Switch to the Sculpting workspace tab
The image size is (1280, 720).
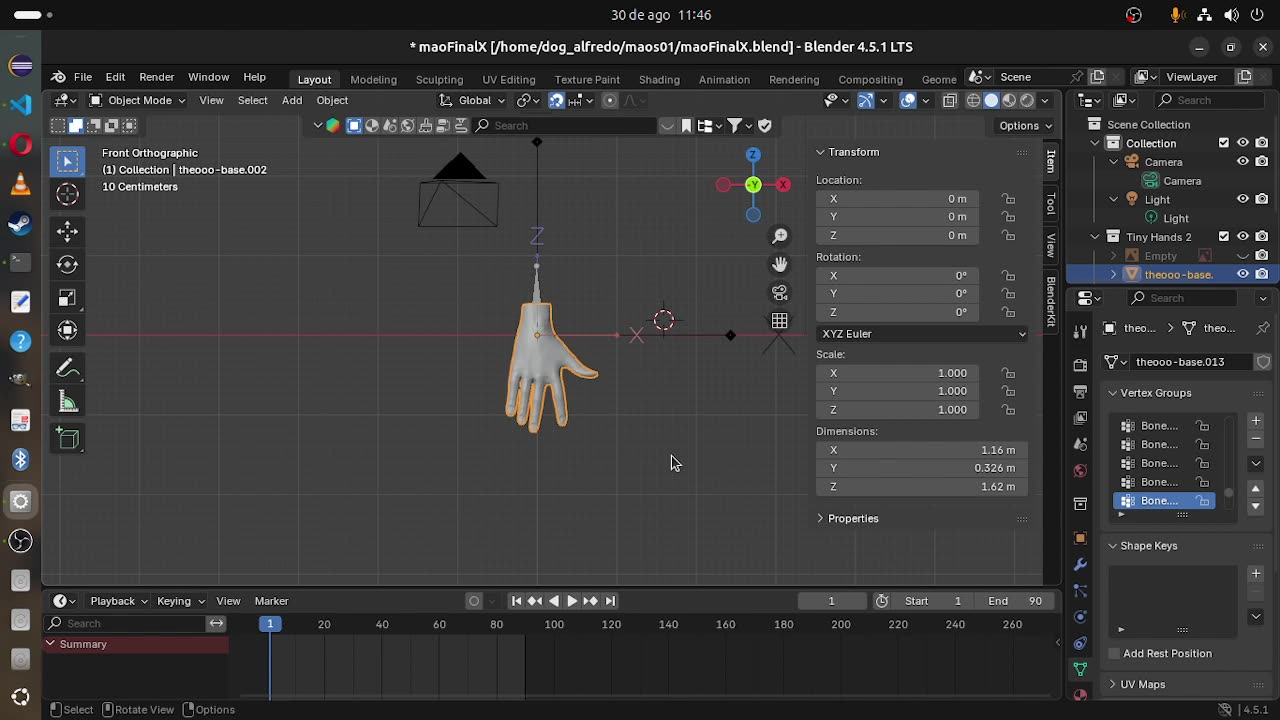[x=439, y=79]
